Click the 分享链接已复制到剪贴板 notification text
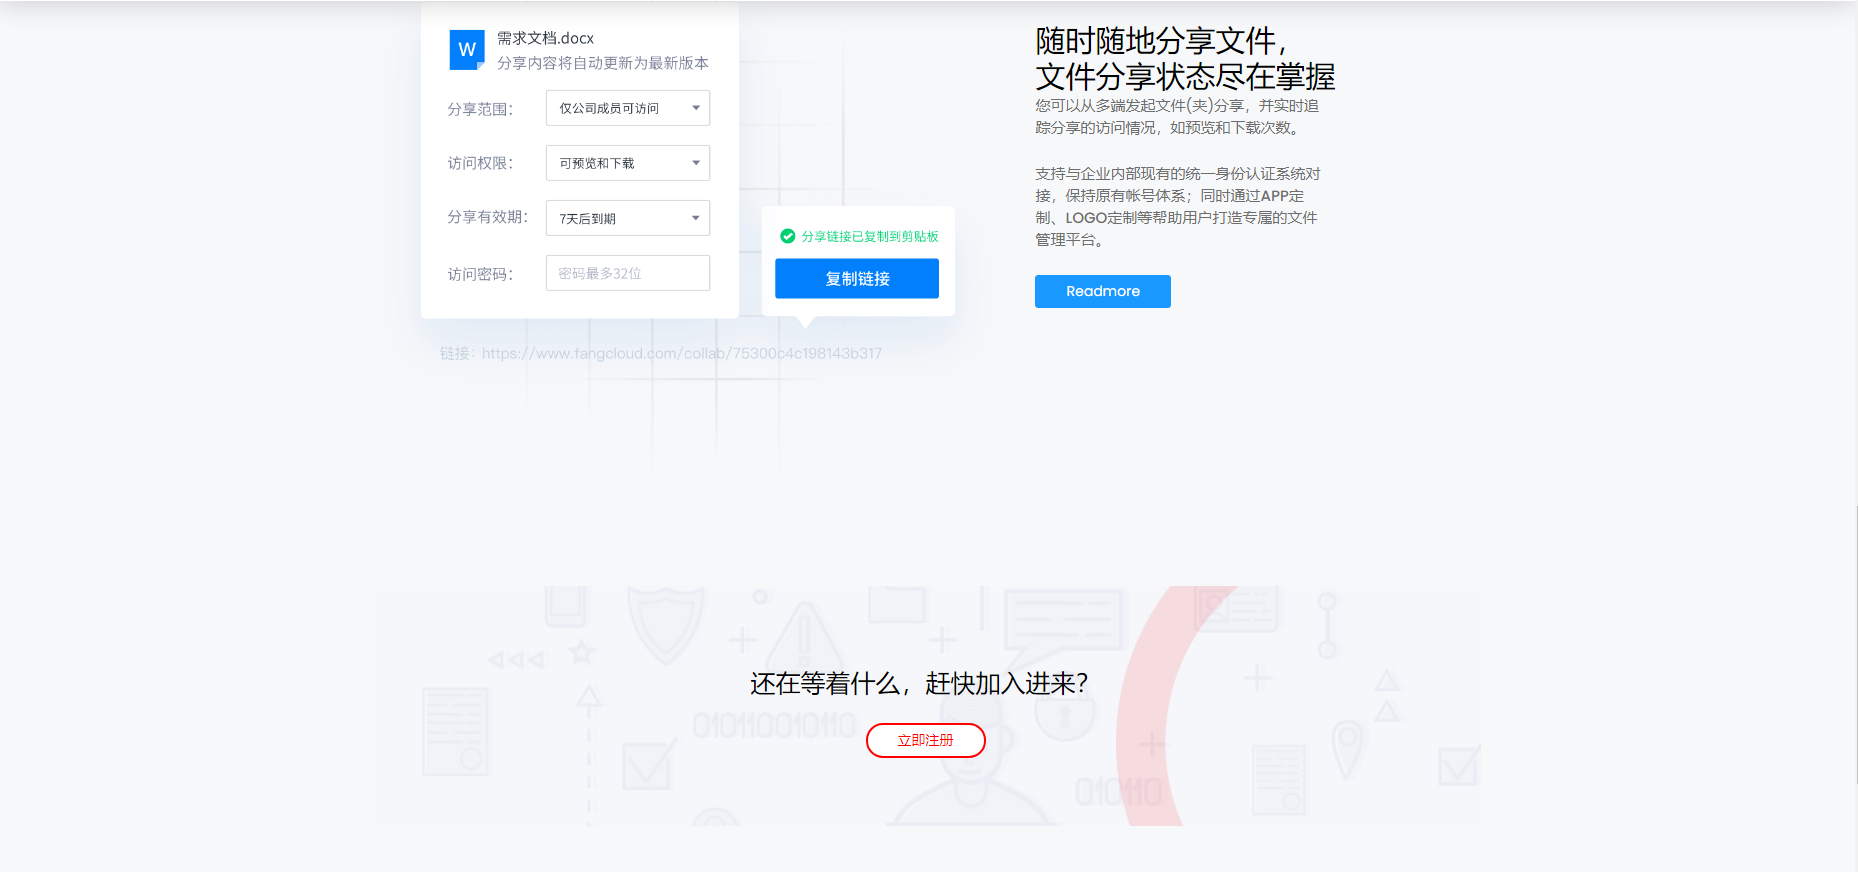 869,236
